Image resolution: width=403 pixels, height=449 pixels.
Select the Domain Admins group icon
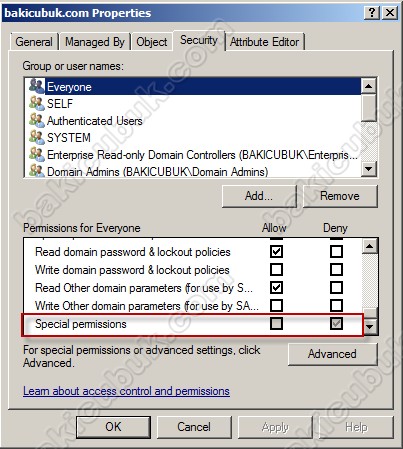[x=36, y=171]
